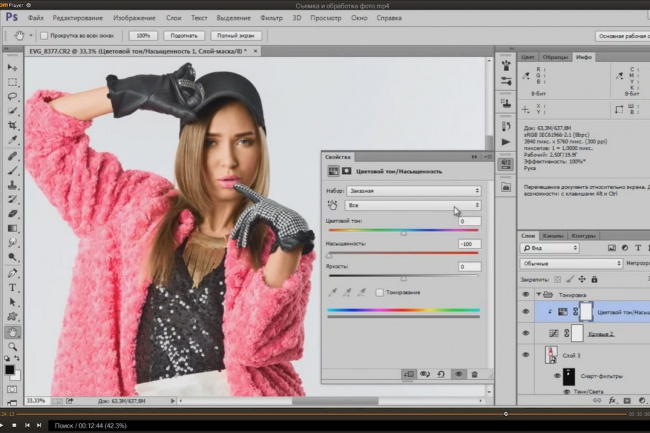
Task: Open the Вид layer filter dropdown
Action: click(549, 248)
